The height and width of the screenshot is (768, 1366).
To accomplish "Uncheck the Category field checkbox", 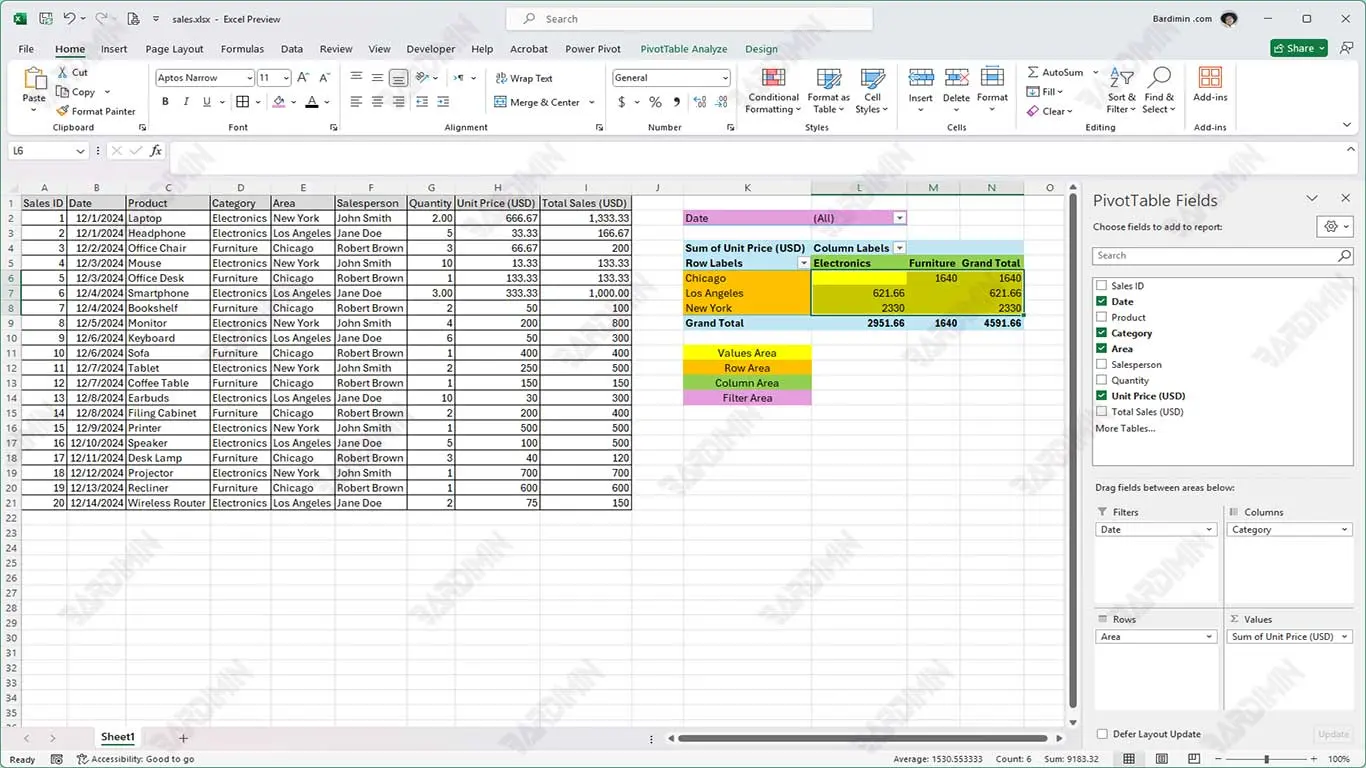I will (x=1102, y=333).
